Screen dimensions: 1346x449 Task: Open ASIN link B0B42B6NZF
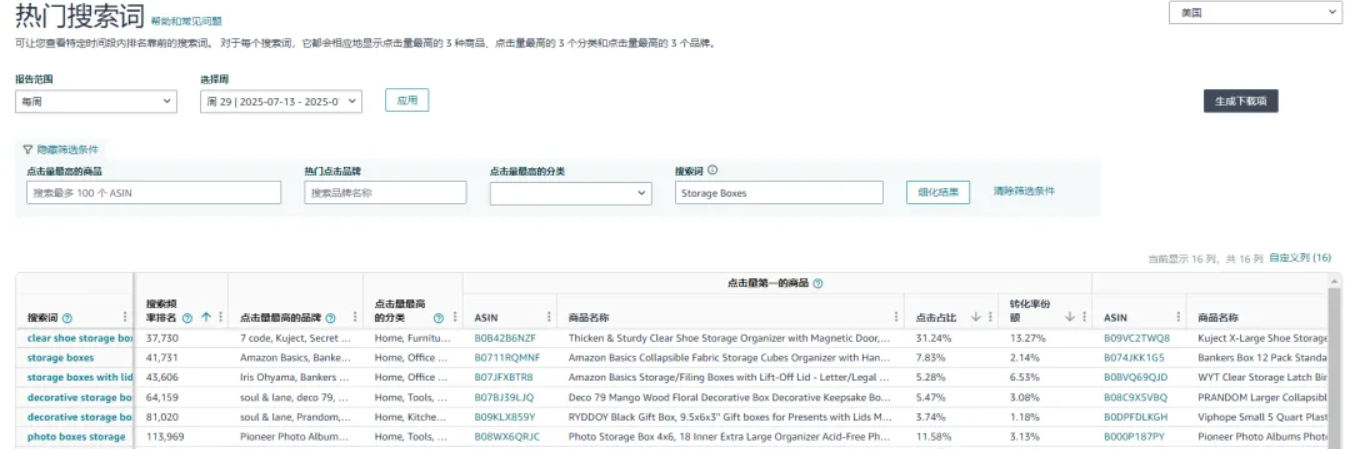(505, 338)
